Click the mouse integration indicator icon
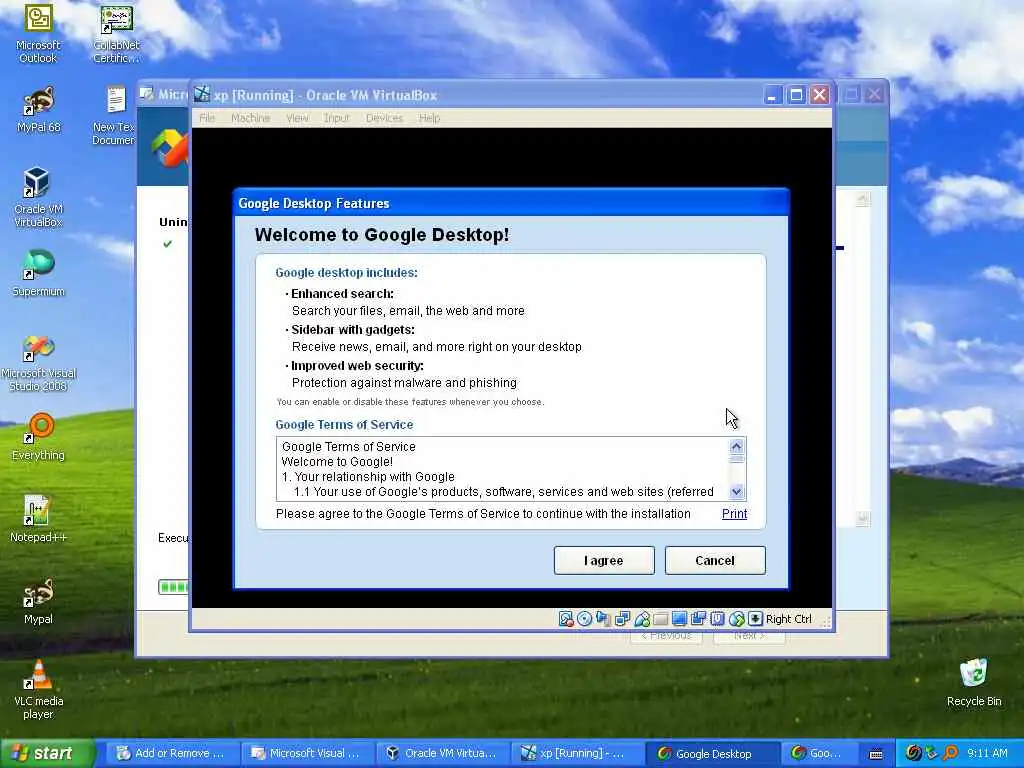This screenshot has height=768, width=1024. tap(737, 618)
